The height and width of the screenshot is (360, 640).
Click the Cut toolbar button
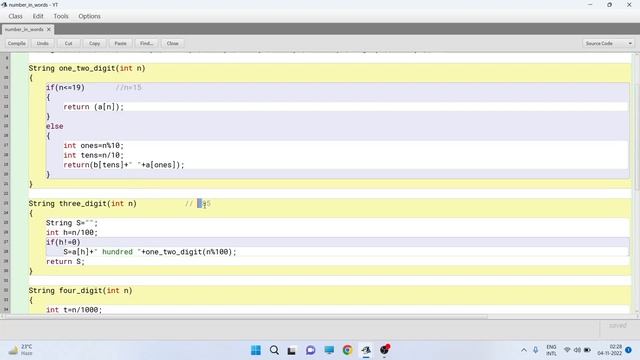click(x=69, y=43)
